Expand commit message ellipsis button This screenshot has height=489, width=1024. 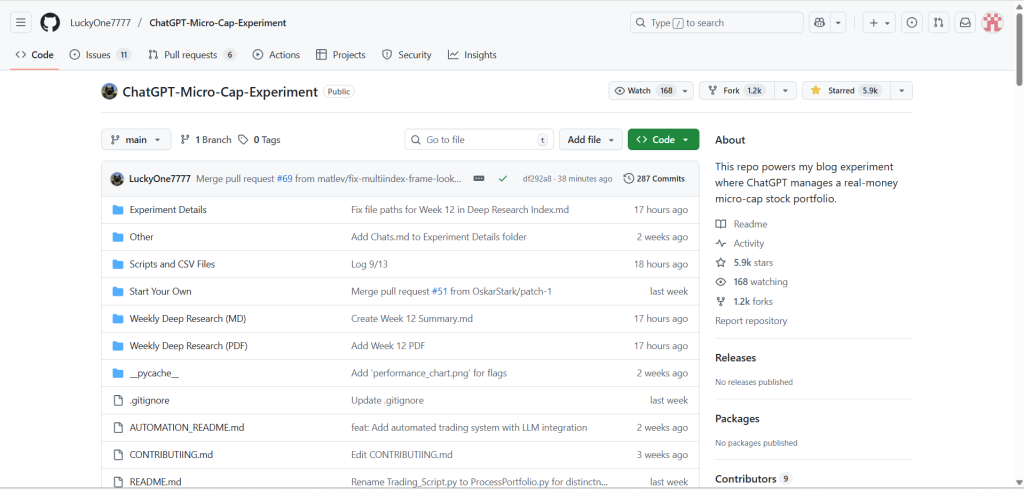(479, 178)
